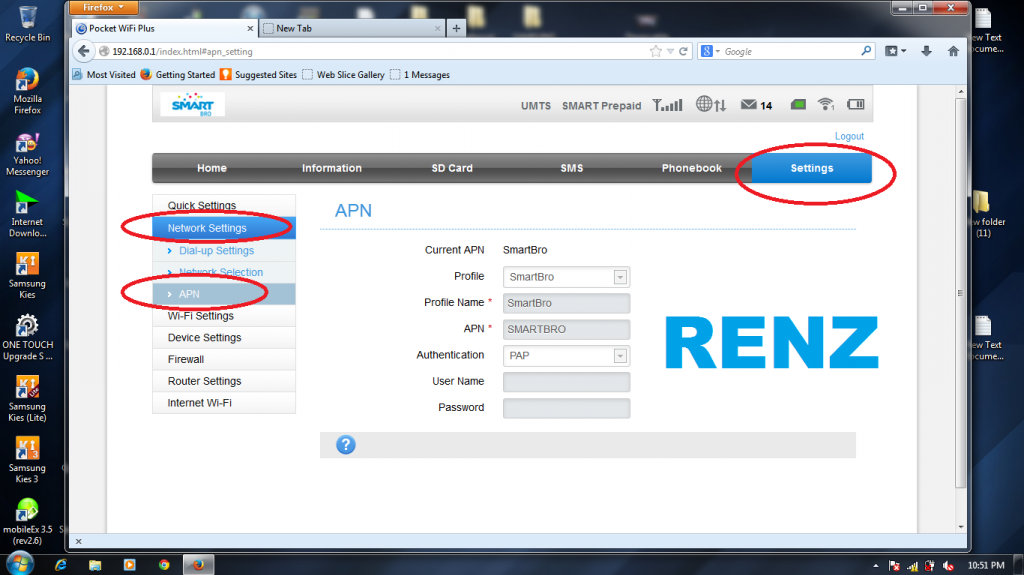This screenshot has width=1024, height=575.
Task: Click into the Profile Name field
Action: 566,303
